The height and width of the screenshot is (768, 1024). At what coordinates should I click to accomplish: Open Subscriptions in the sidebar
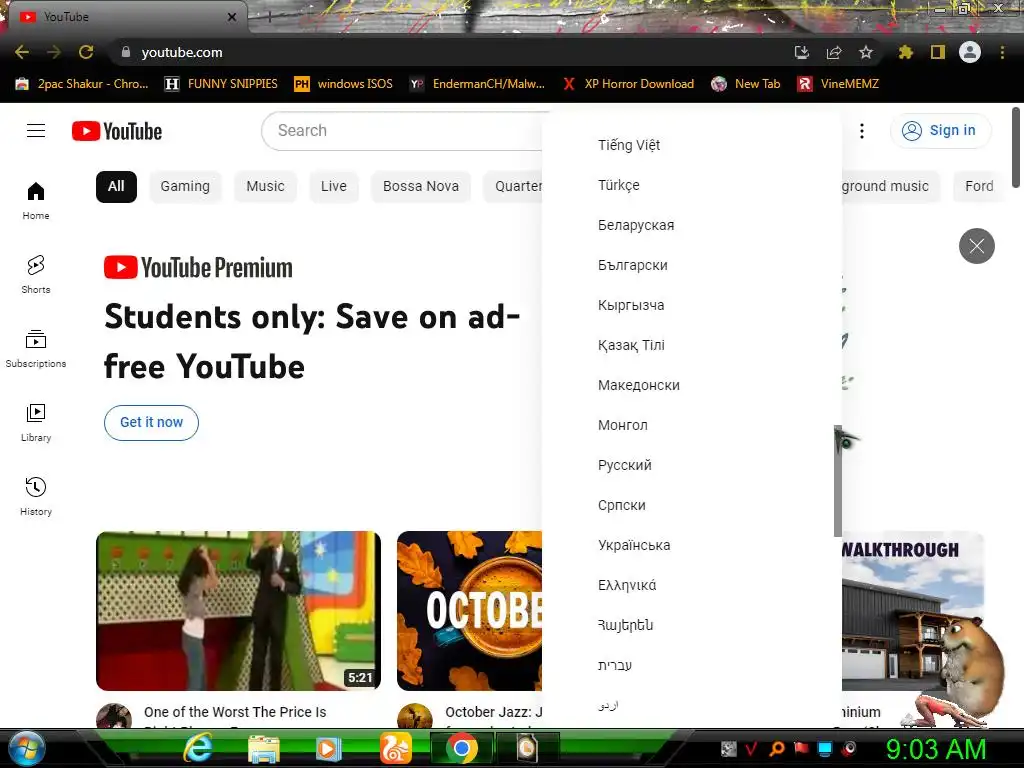tap(36, 349)
